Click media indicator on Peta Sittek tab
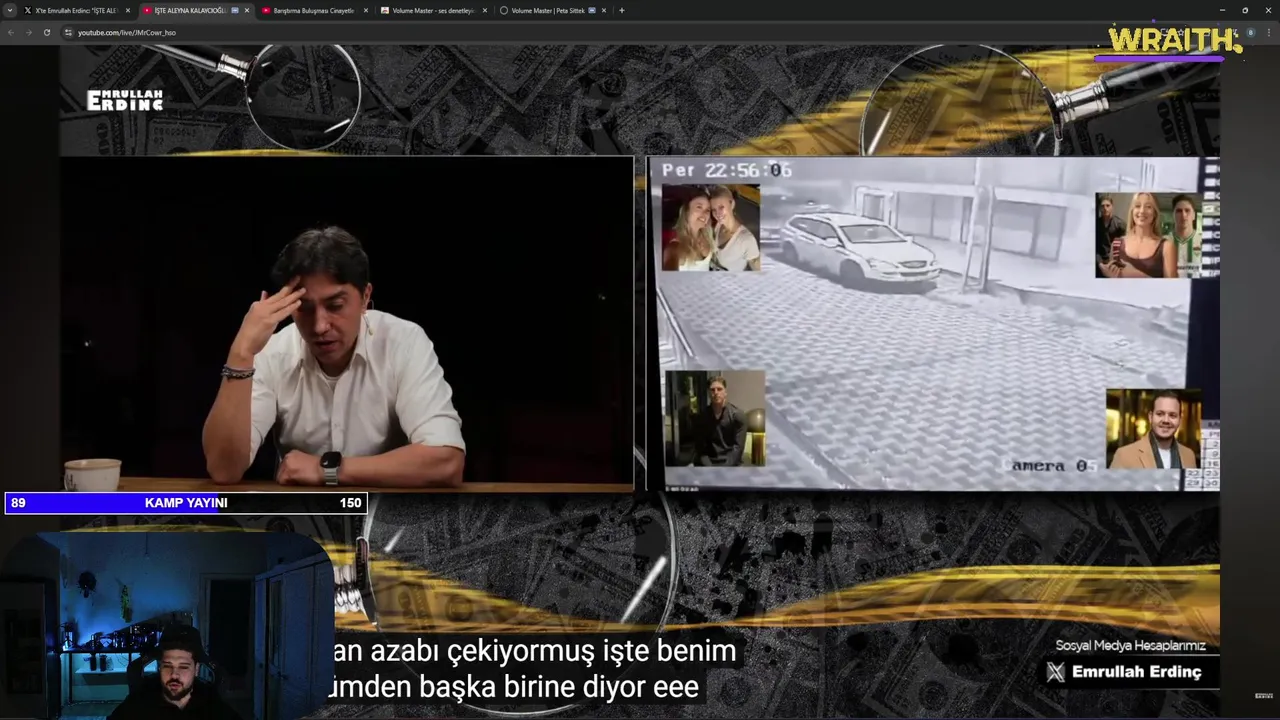Image resolution: width=1280 pixels, height=720 pixels. click(592, 10)
